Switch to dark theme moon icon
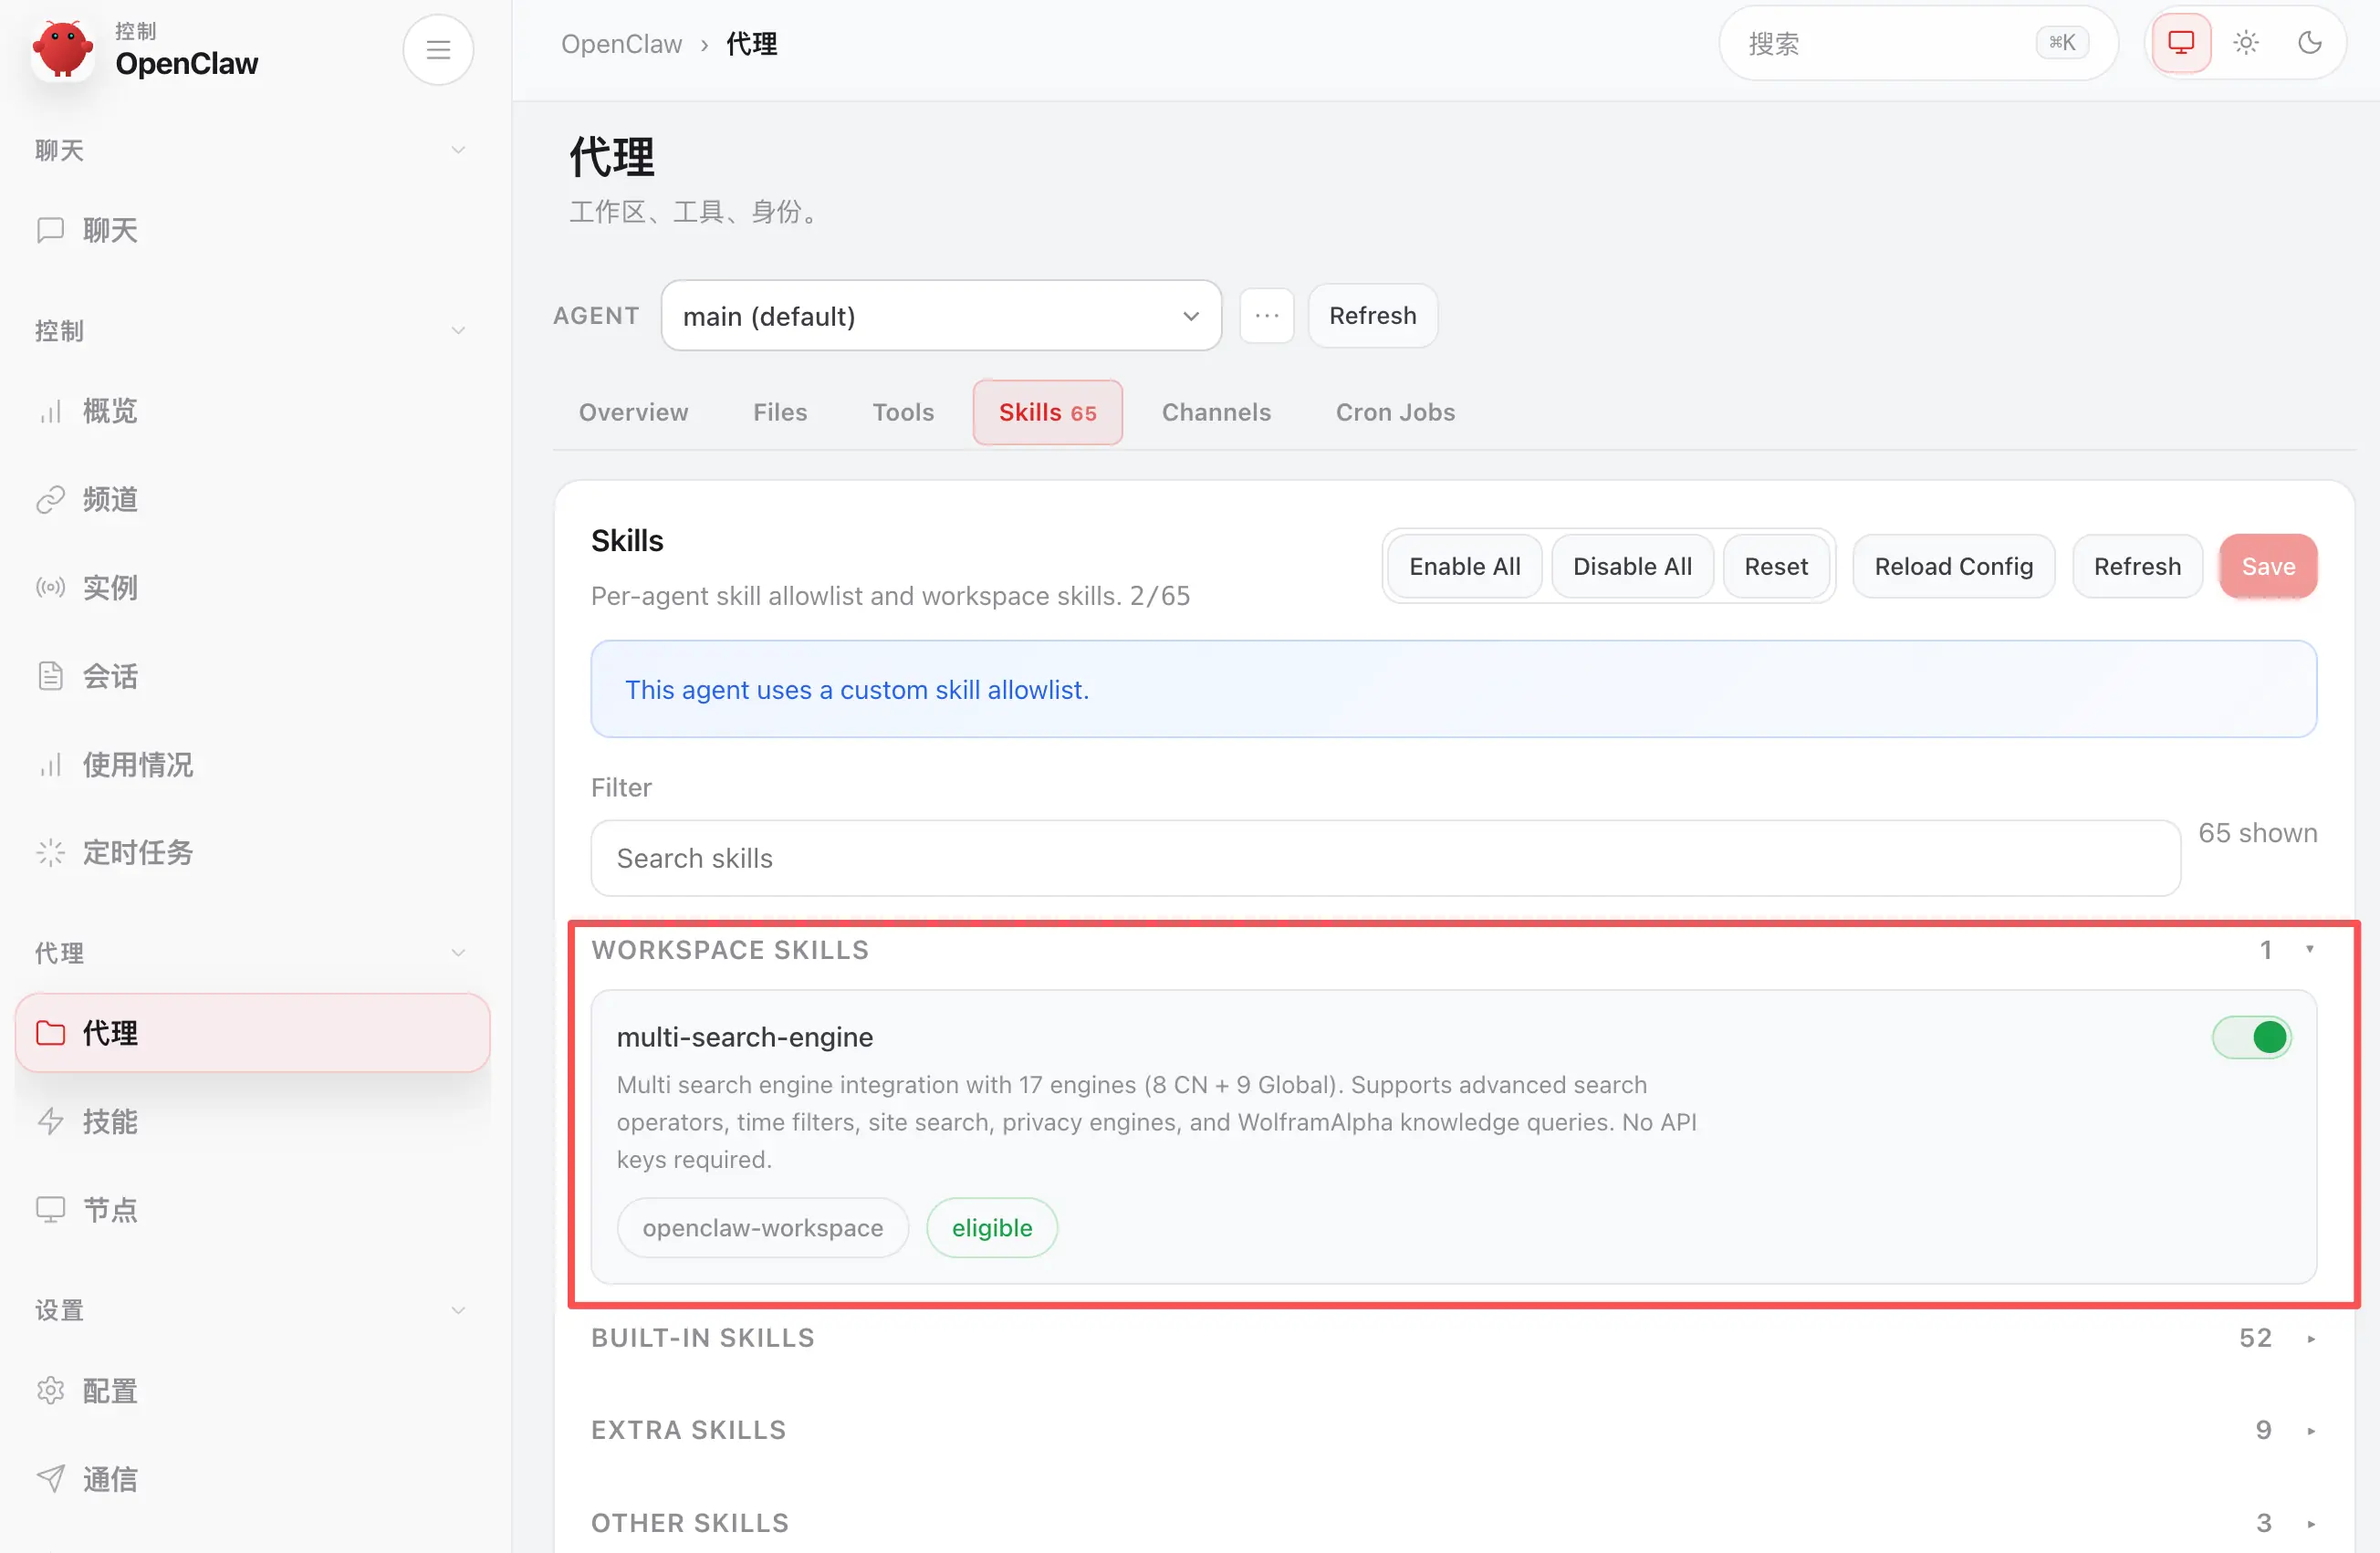 (2309, 43)
